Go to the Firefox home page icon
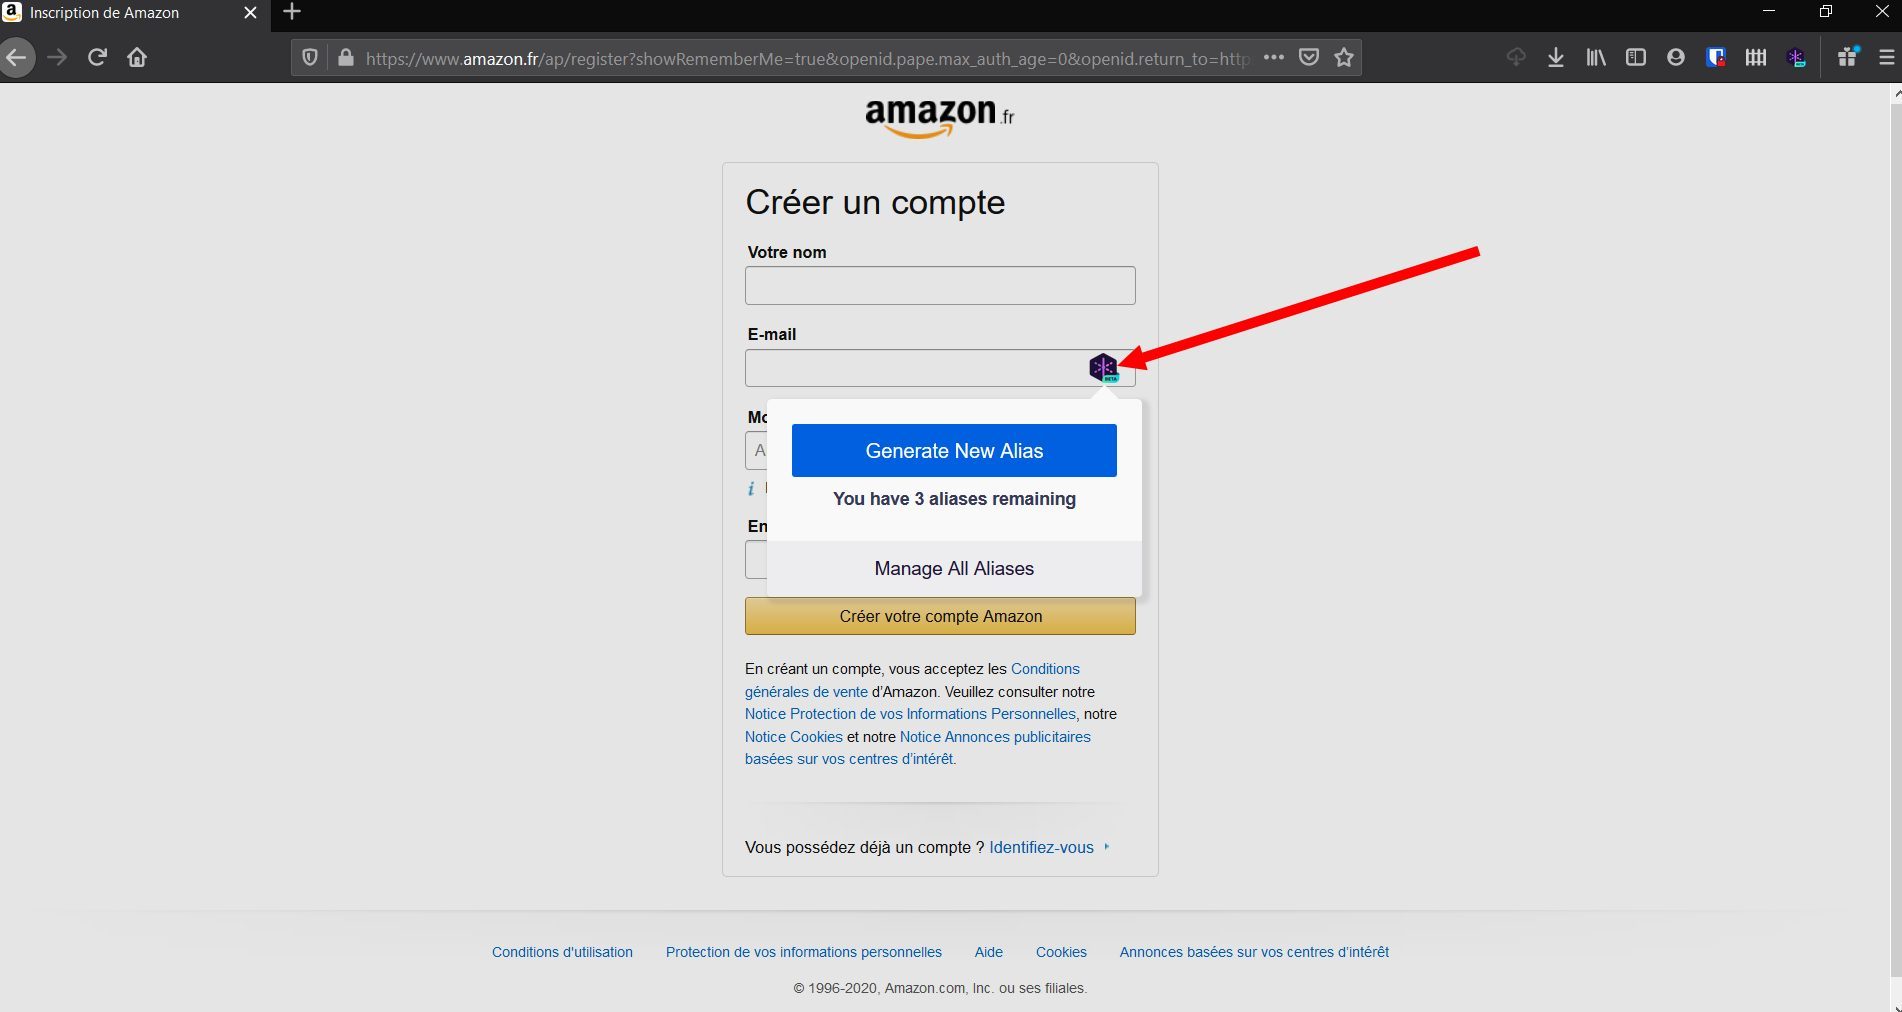Viewport: 1902px width, 1012px height. pyautogui.click(x=137, y=58)
